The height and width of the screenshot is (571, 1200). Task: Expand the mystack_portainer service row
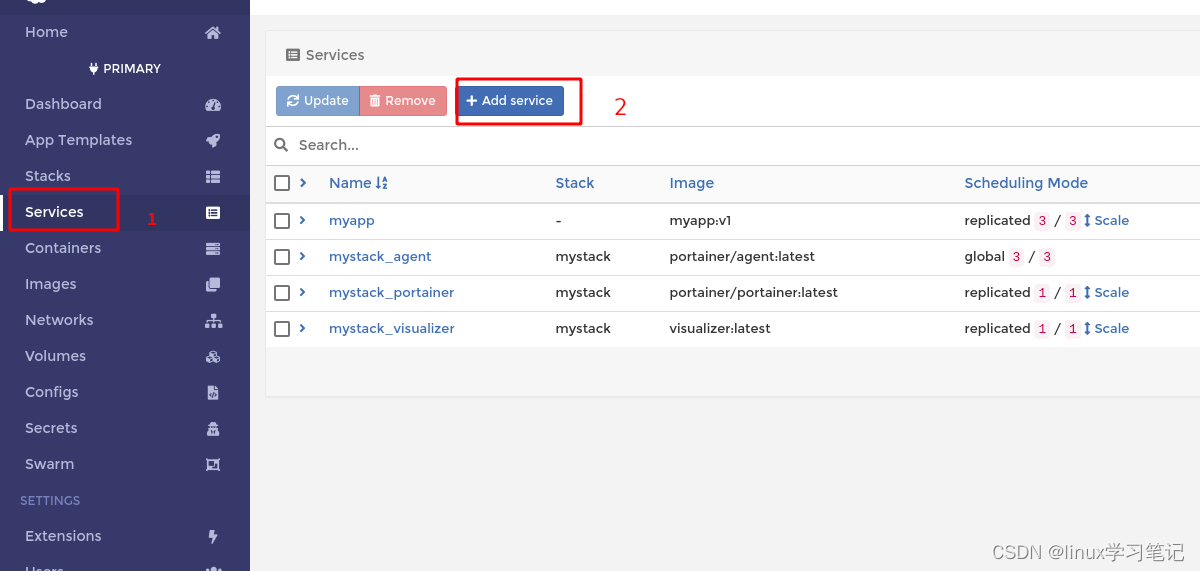pyautogui.click(x=303, y=291)
